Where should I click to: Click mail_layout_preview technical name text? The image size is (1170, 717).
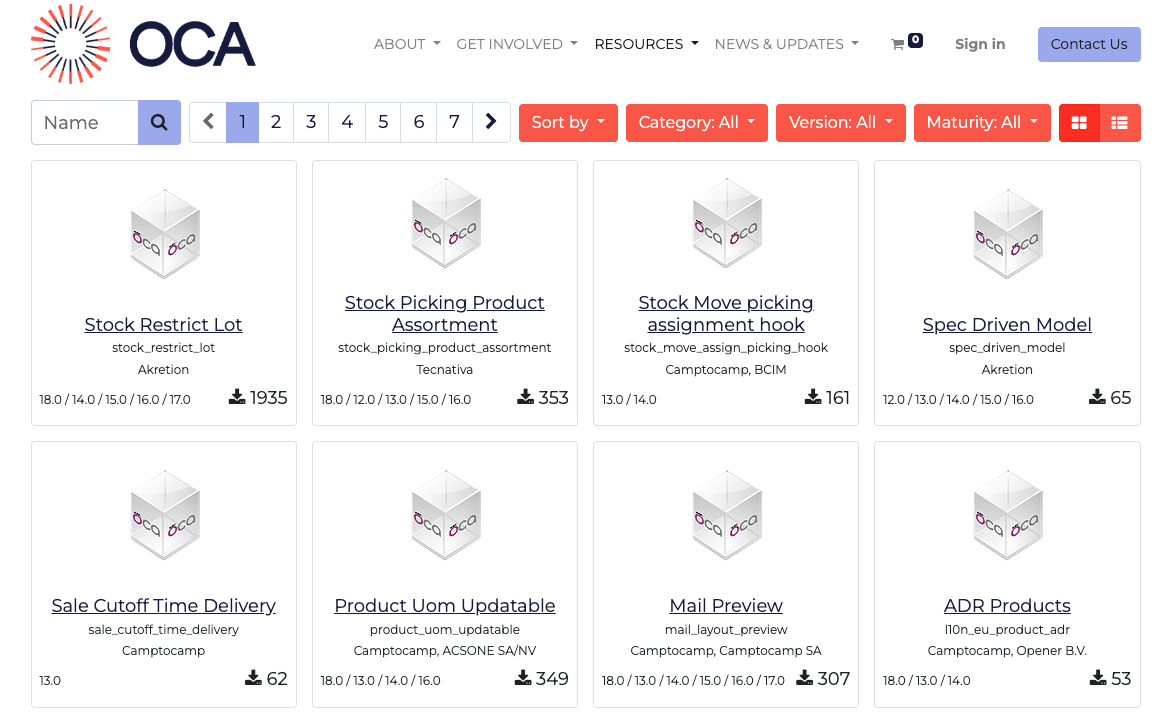coord(726,630)
